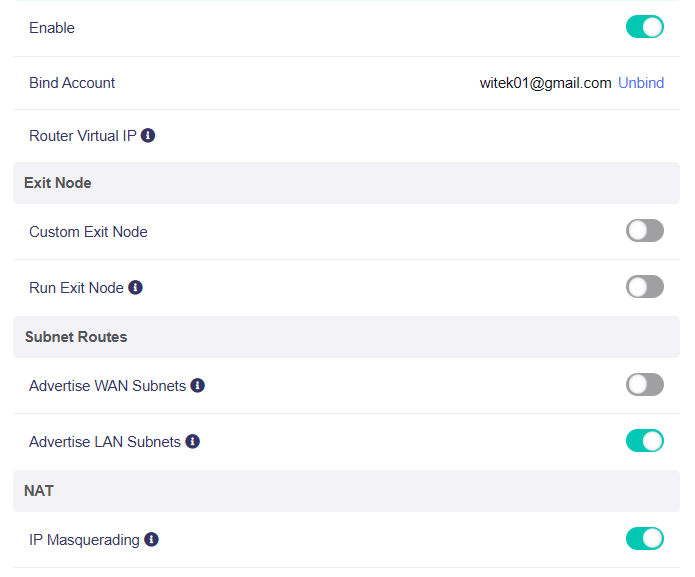Click the Subnet Routes section header
This screenshot has height=577, width=695.
point(346,337)
